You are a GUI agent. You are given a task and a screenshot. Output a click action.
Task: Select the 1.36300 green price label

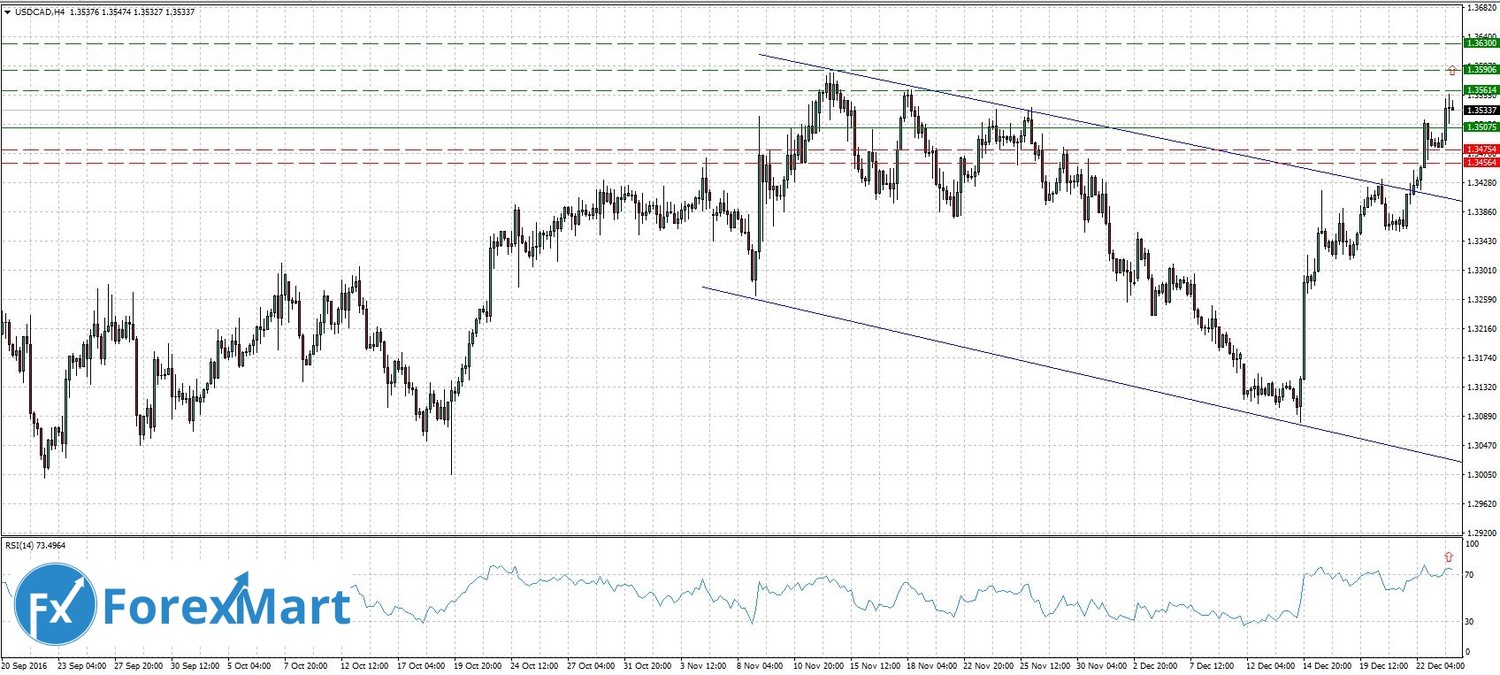pos(1480,43)
